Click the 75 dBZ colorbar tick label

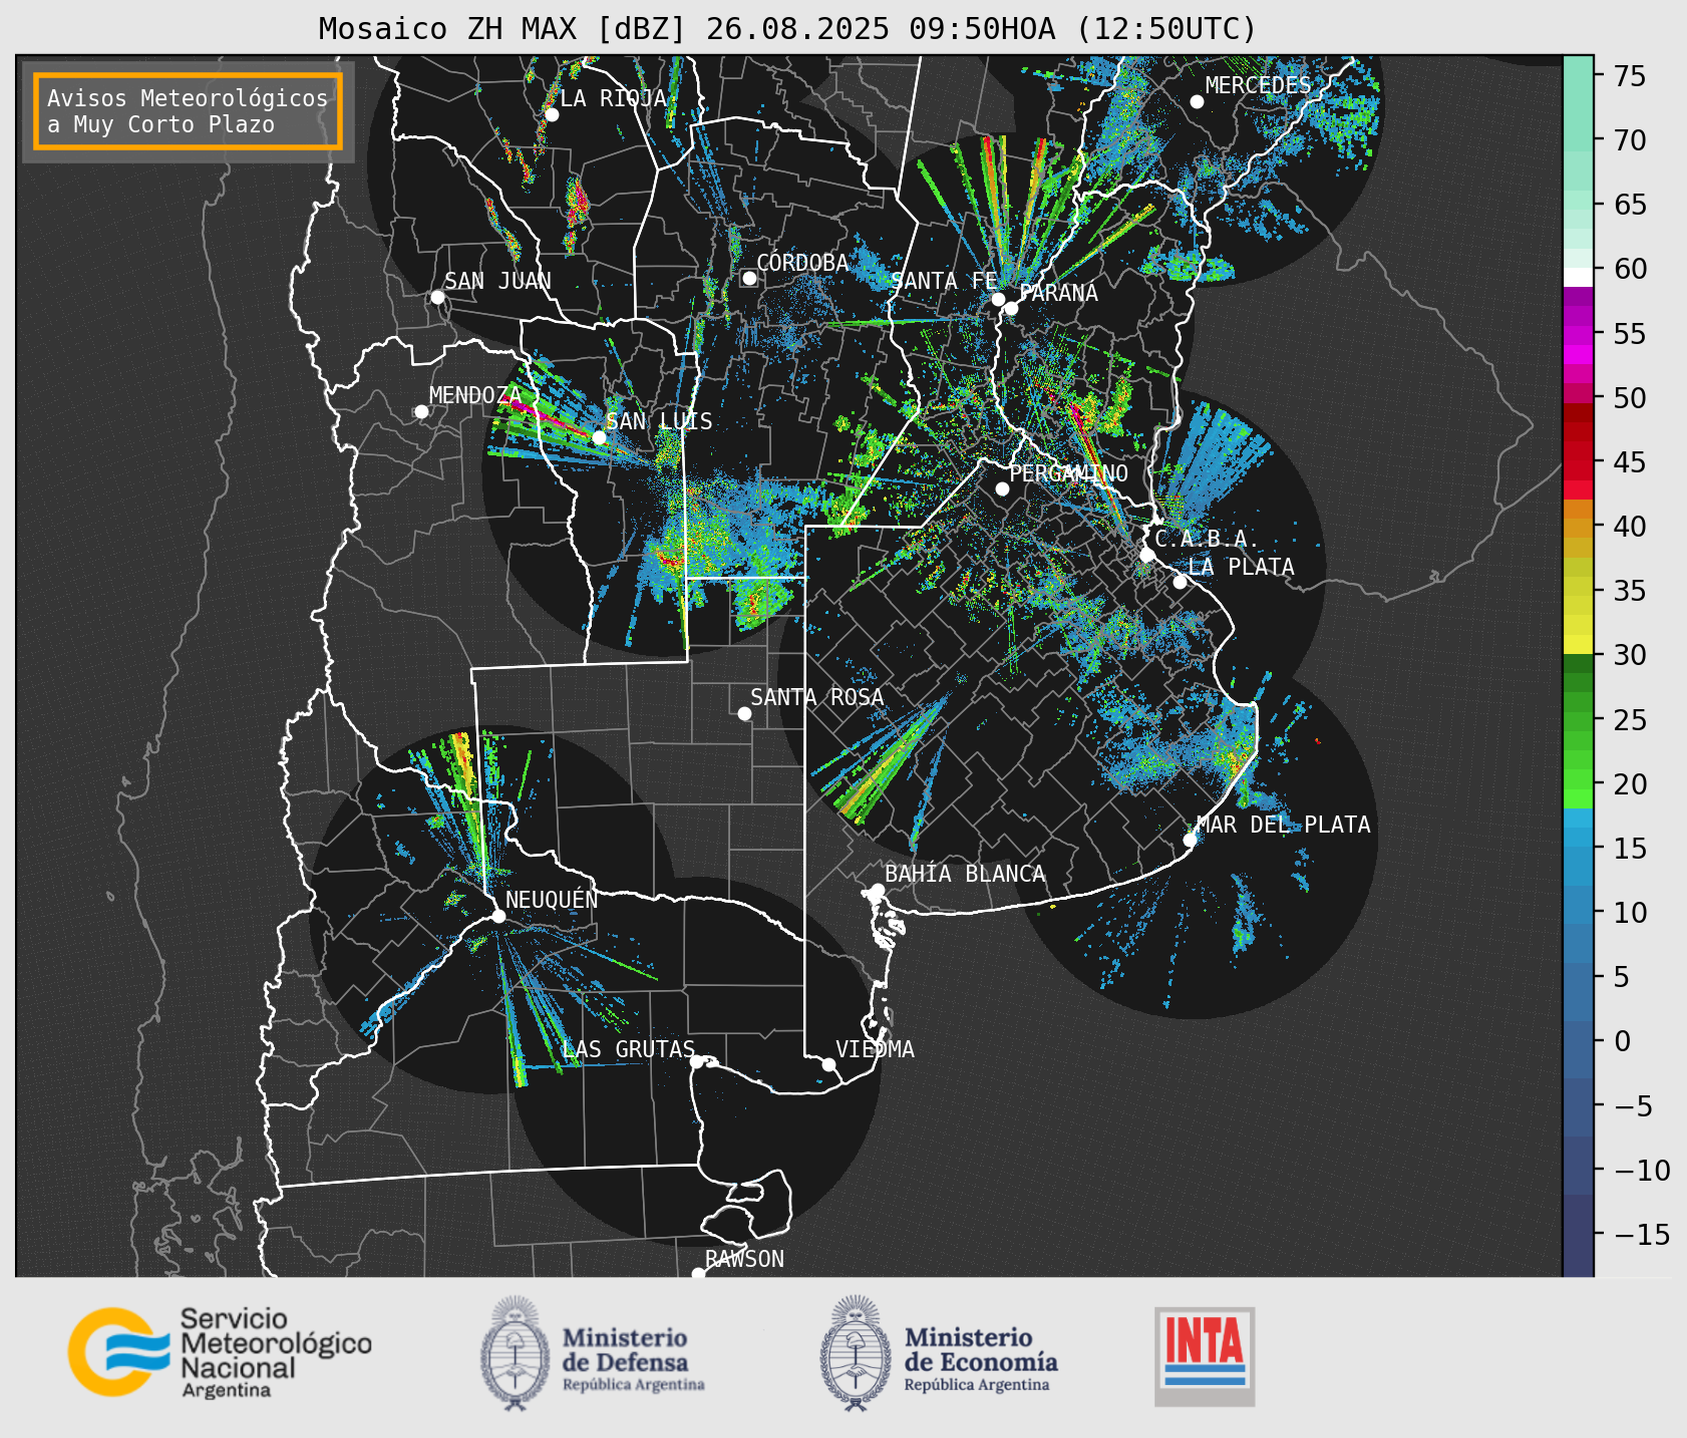(x=1629, y=76)
